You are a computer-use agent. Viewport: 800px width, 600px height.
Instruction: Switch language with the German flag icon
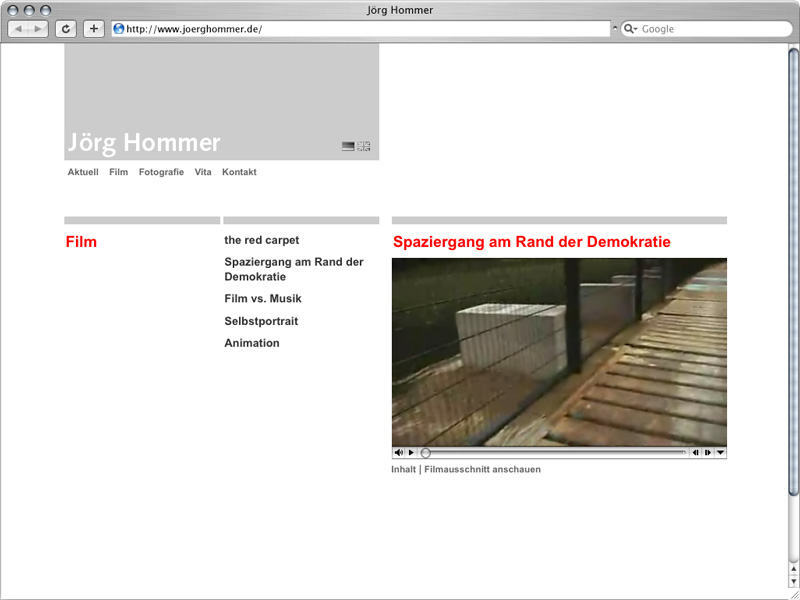click(348, 146)
